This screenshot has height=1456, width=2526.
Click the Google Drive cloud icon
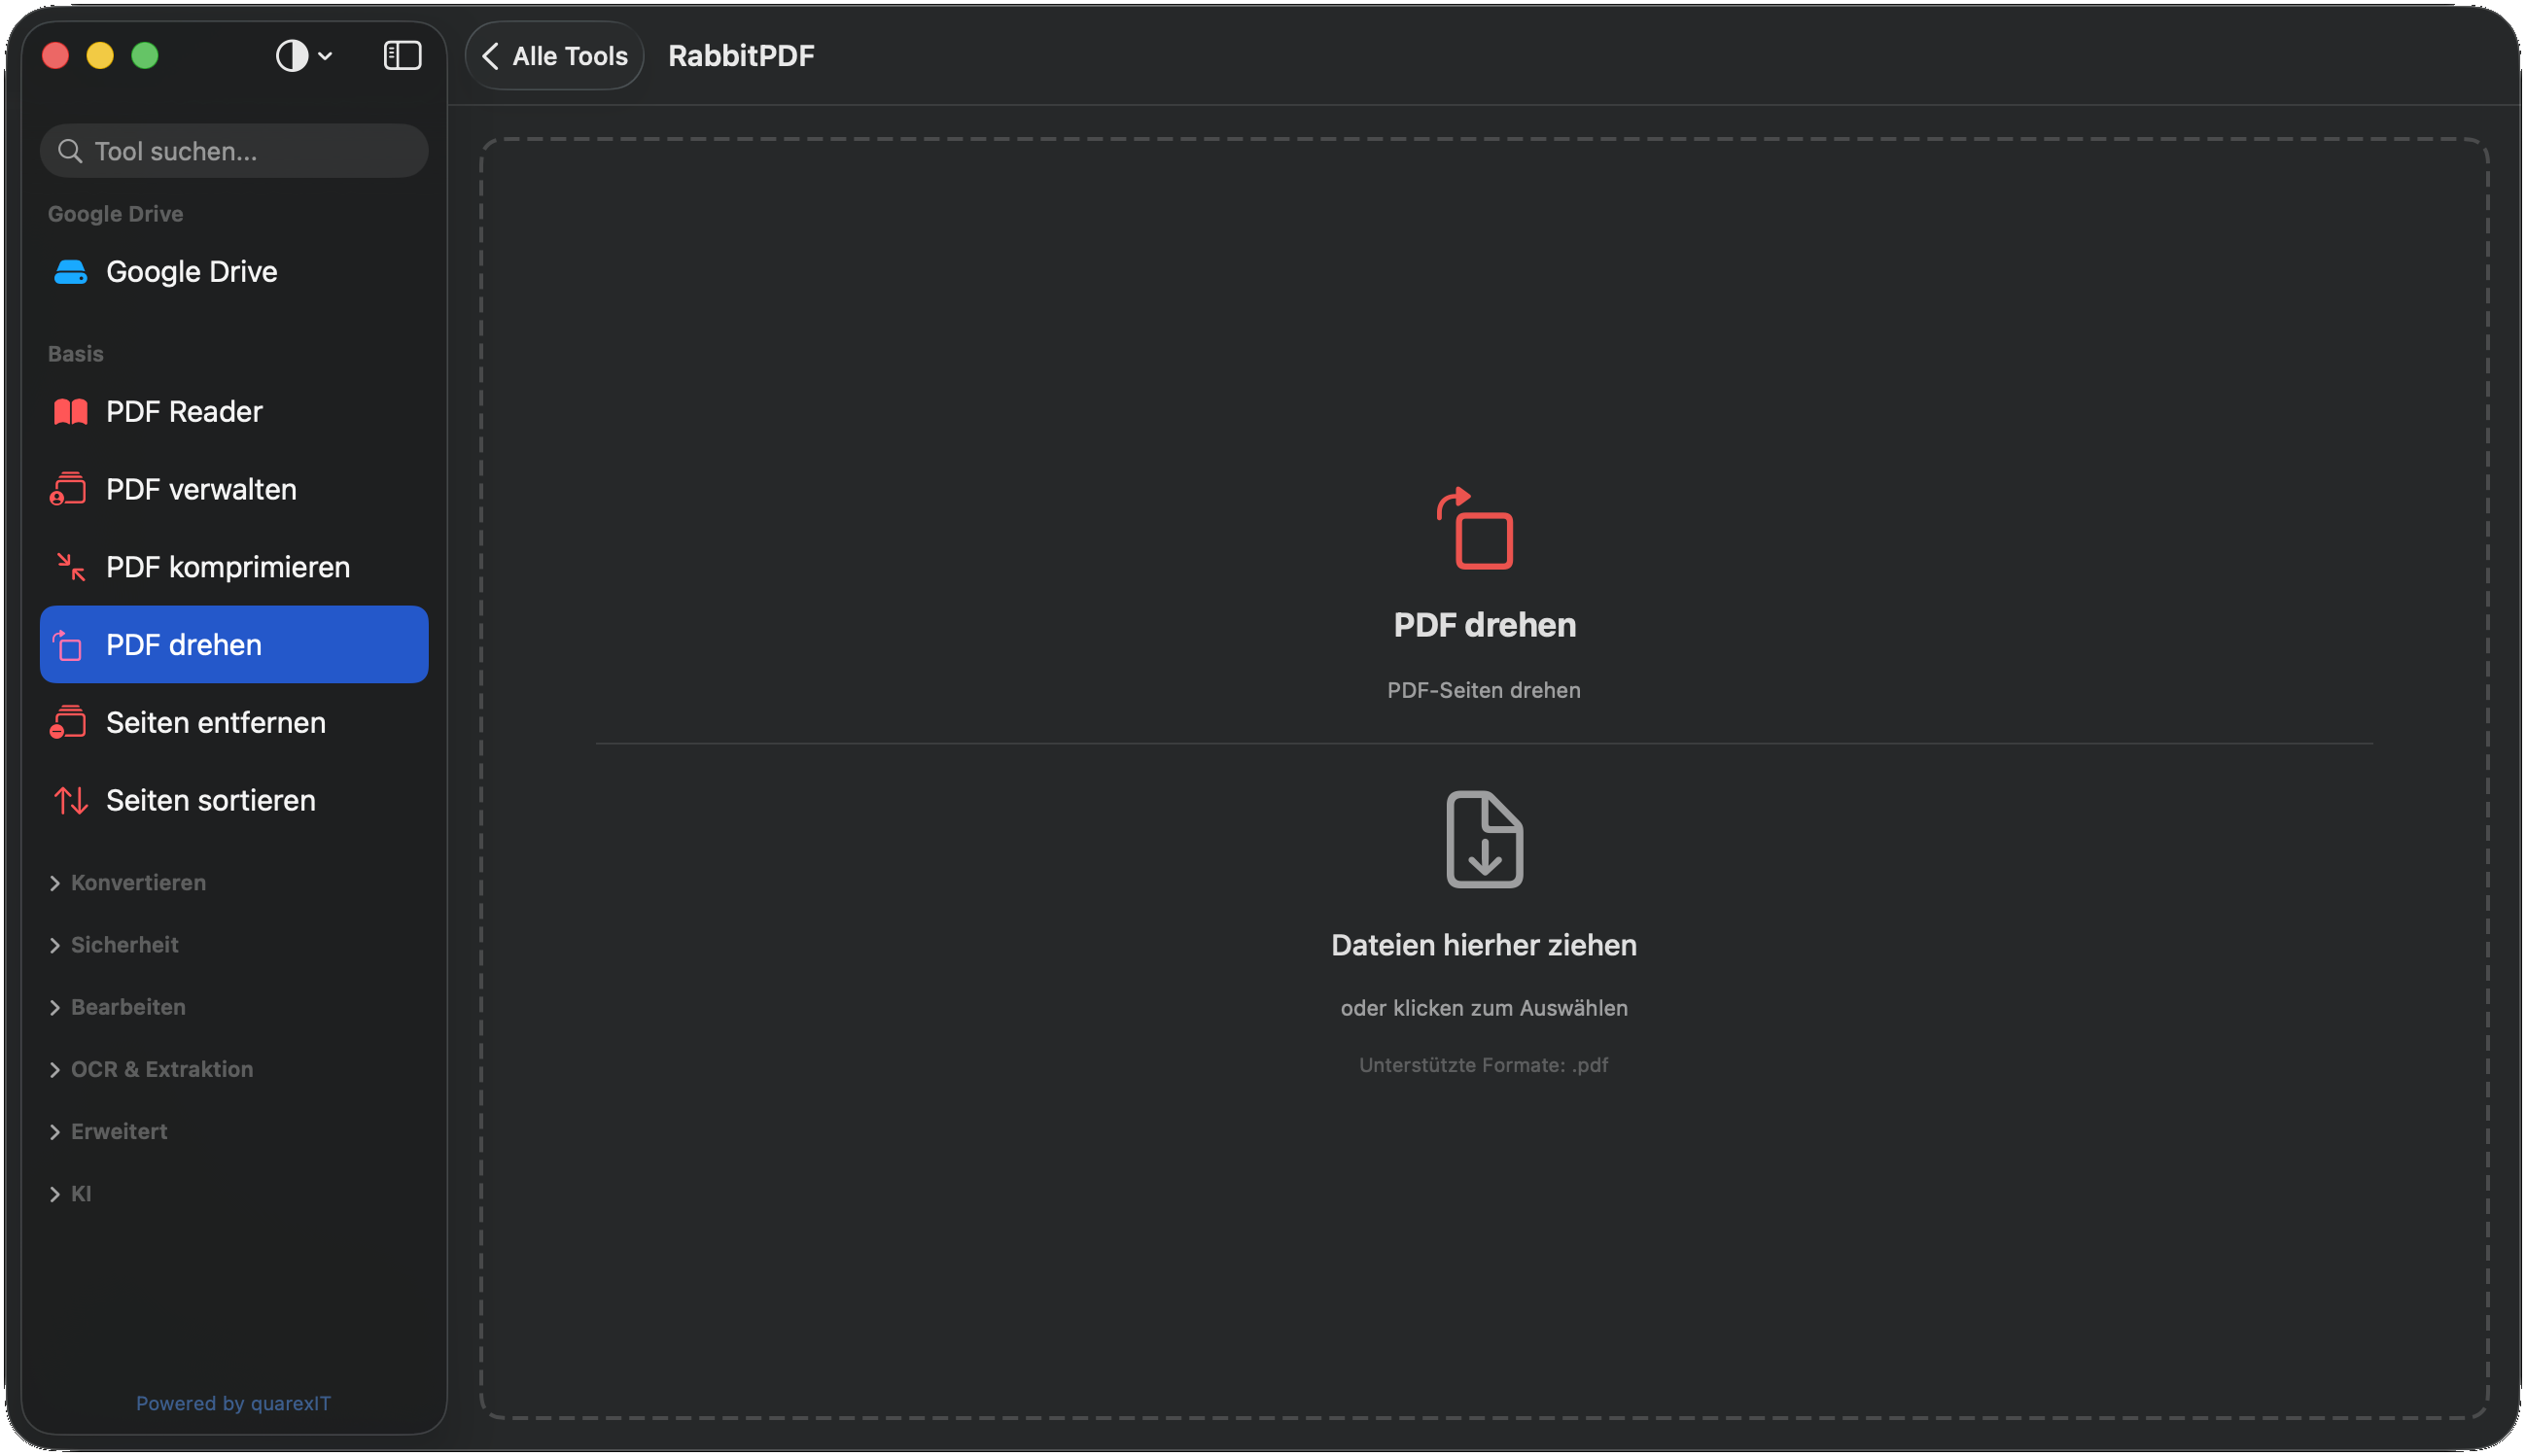(x=70, y=272)
